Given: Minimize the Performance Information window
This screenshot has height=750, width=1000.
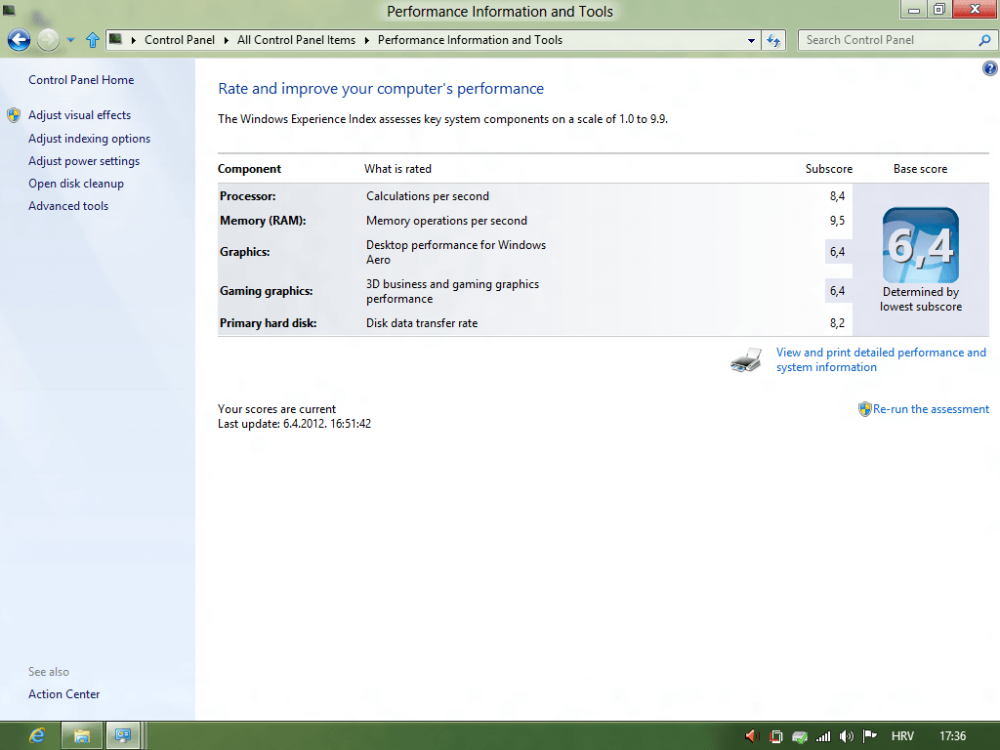Looking at the screenshot, I should tap(914, 10).
